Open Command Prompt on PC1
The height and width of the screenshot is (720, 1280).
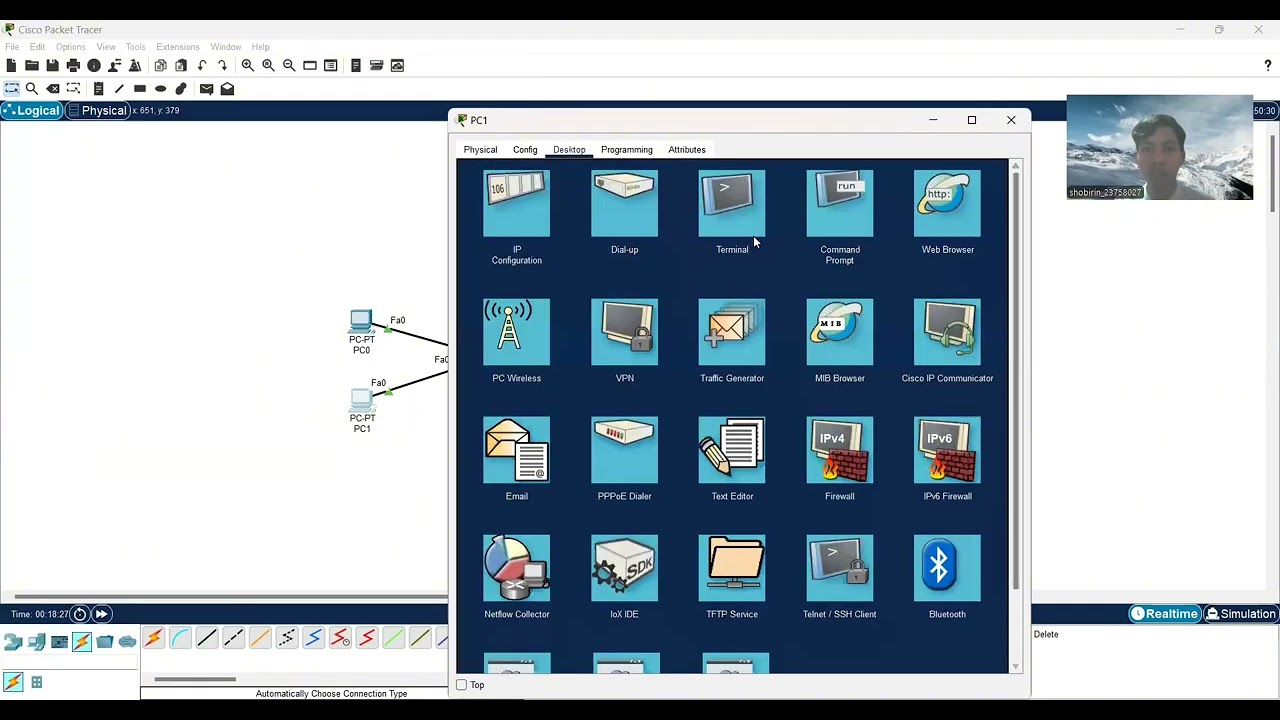tap(840, 204)
